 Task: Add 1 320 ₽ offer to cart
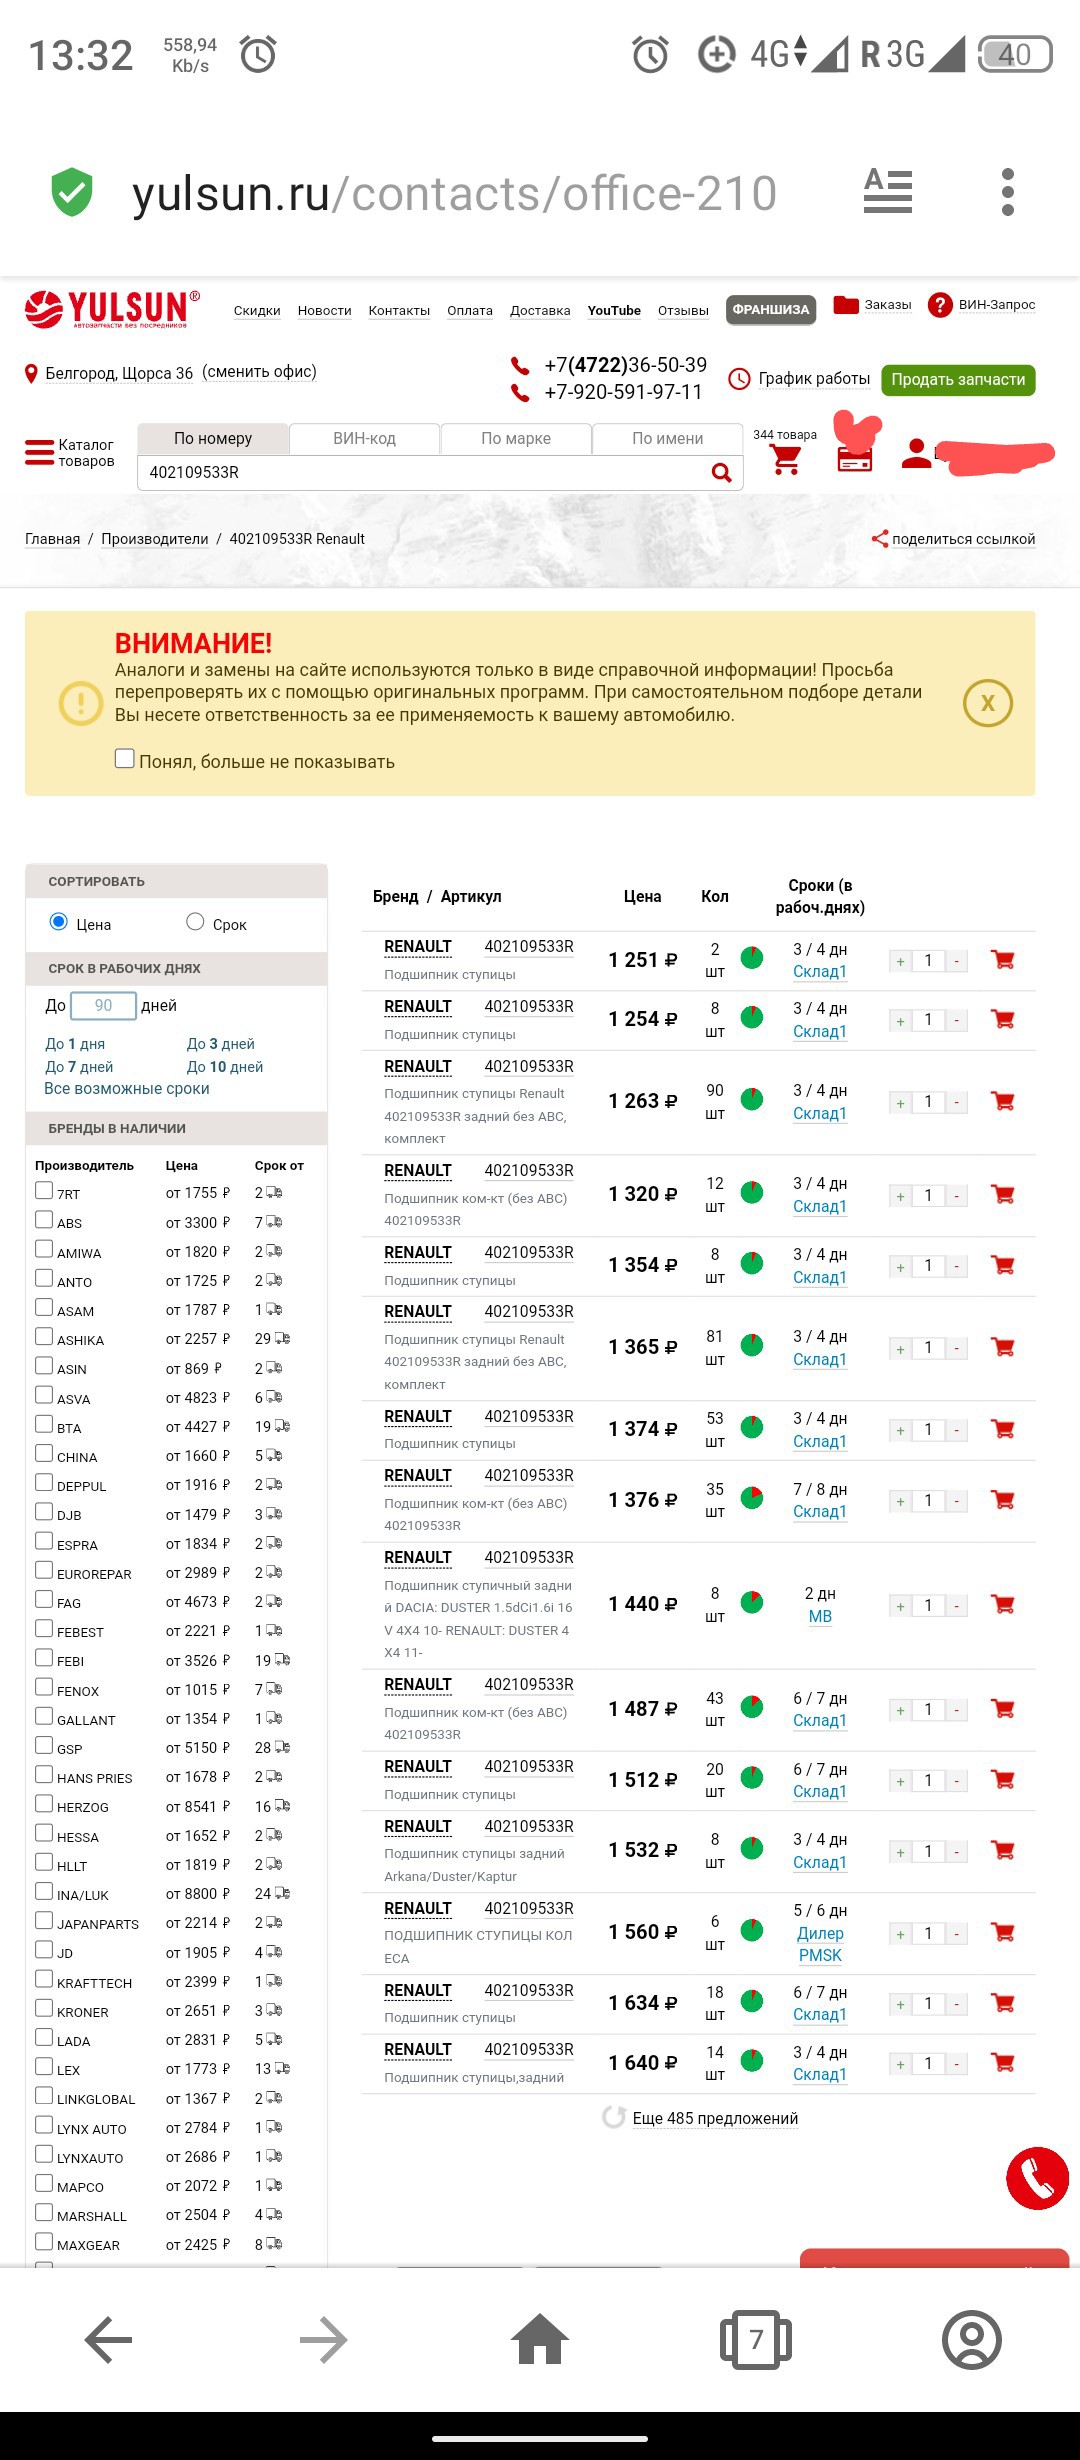click(1002, 1194)
